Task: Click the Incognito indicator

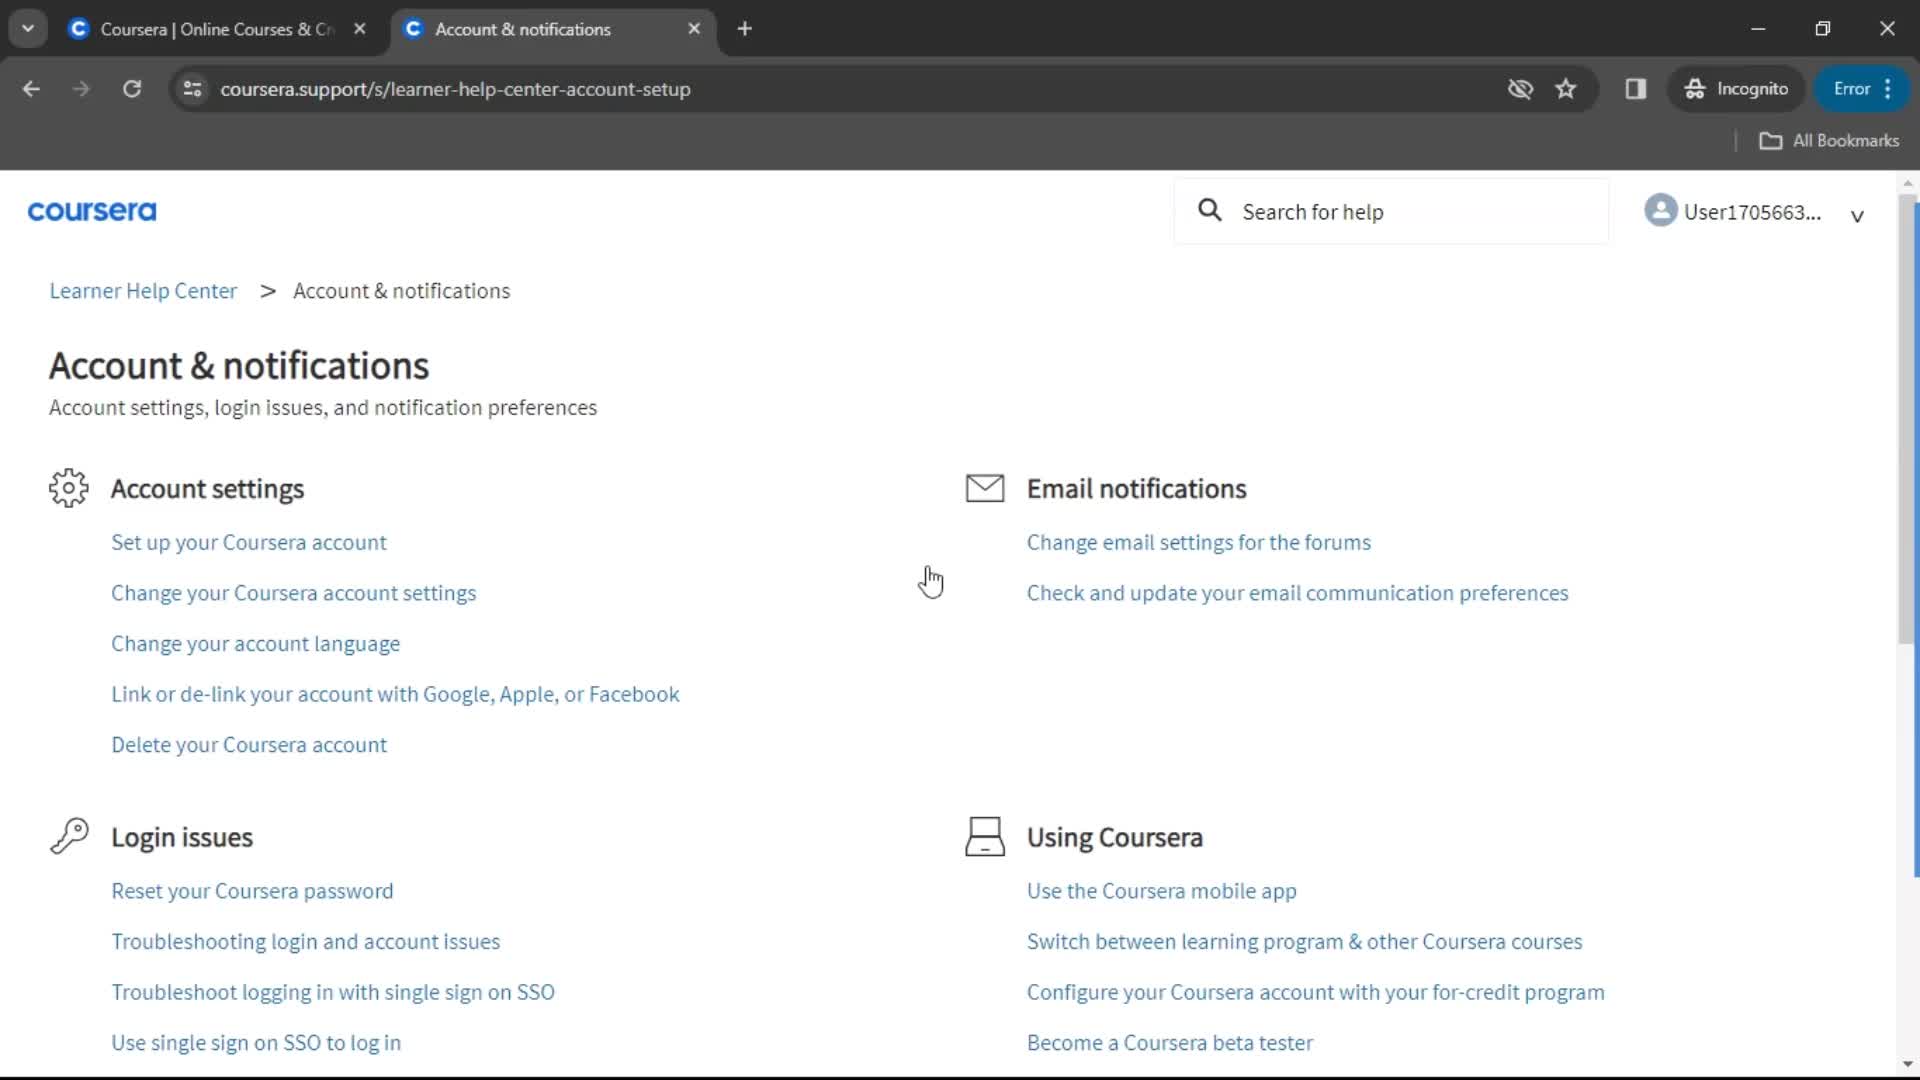Action: click(x=1736, y=89)
